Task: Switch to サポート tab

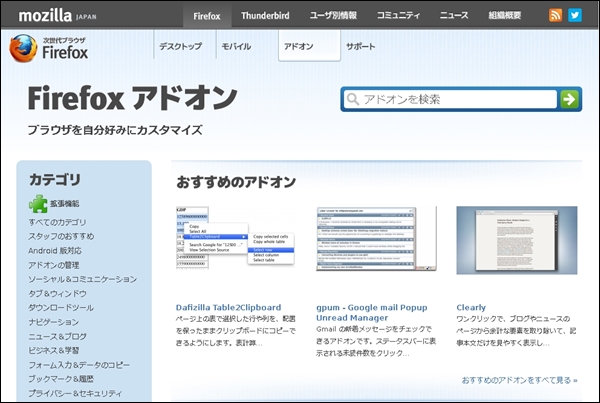Action: pos(360,46)
